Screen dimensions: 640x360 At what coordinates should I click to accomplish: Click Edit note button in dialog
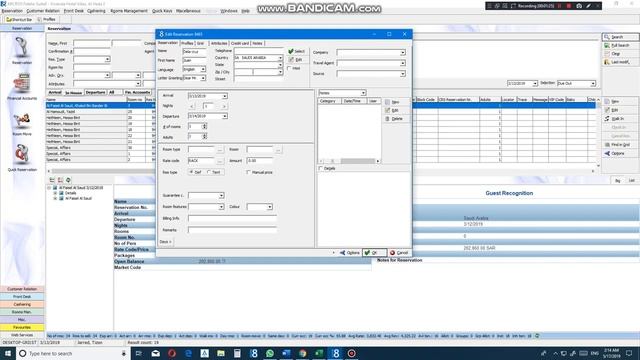coord(396,110)
